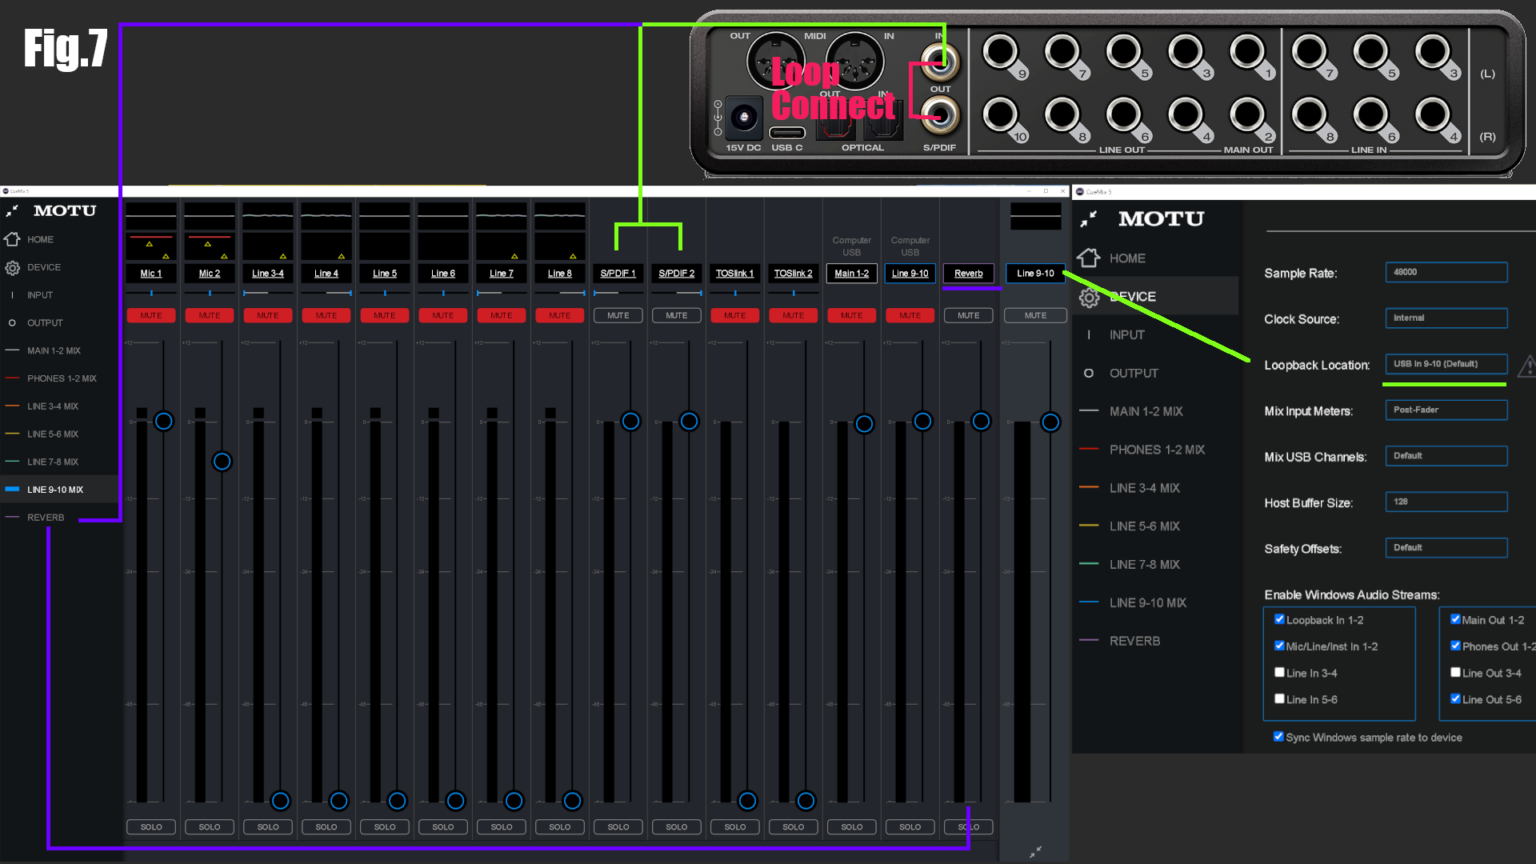
Task: Enable the Line In 3-4 audio stream
Action: [x=1279, y=673]
